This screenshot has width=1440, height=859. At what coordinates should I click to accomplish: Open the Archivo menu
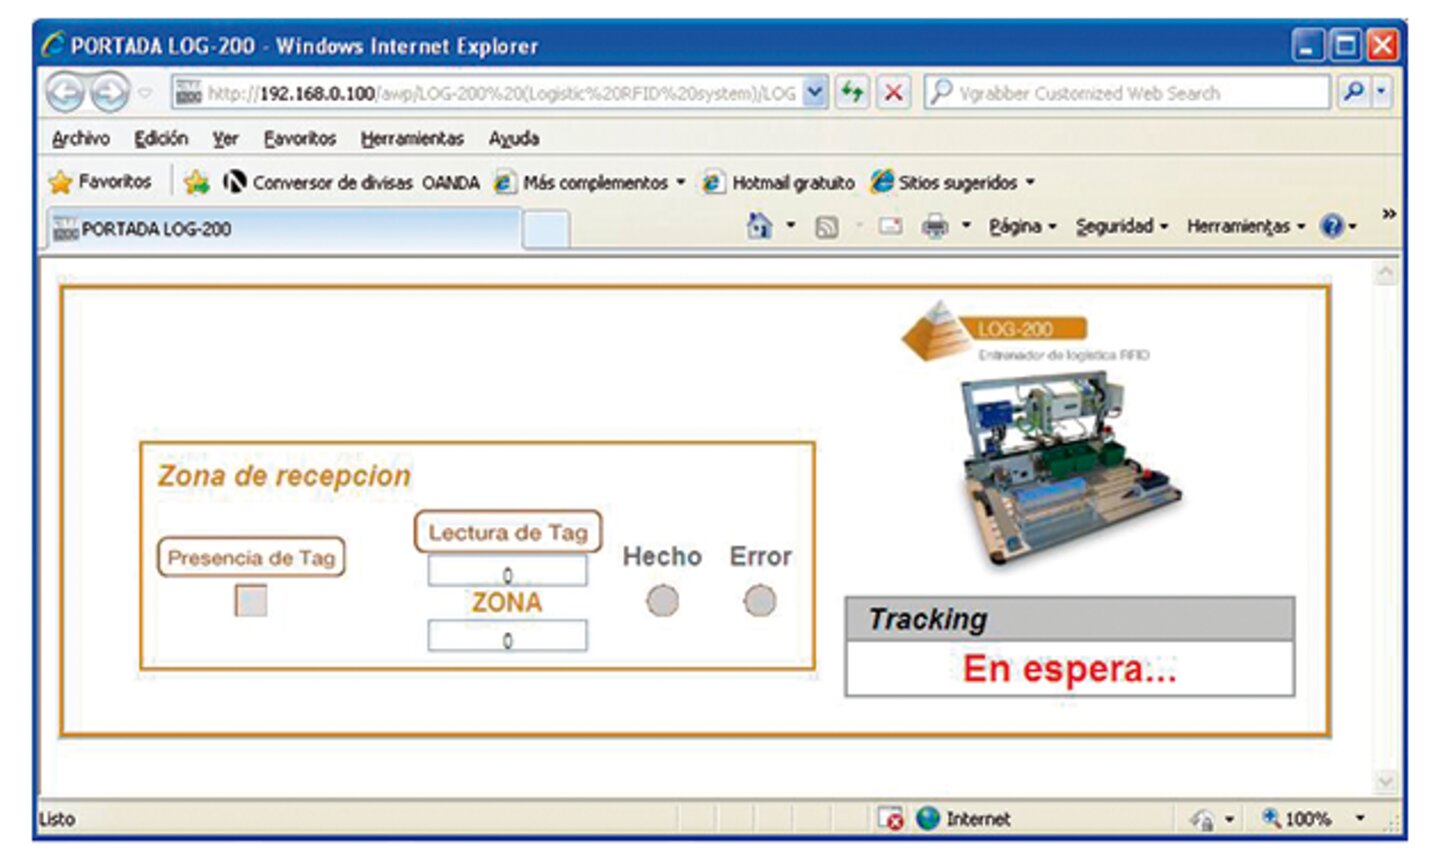coord(80,139)
